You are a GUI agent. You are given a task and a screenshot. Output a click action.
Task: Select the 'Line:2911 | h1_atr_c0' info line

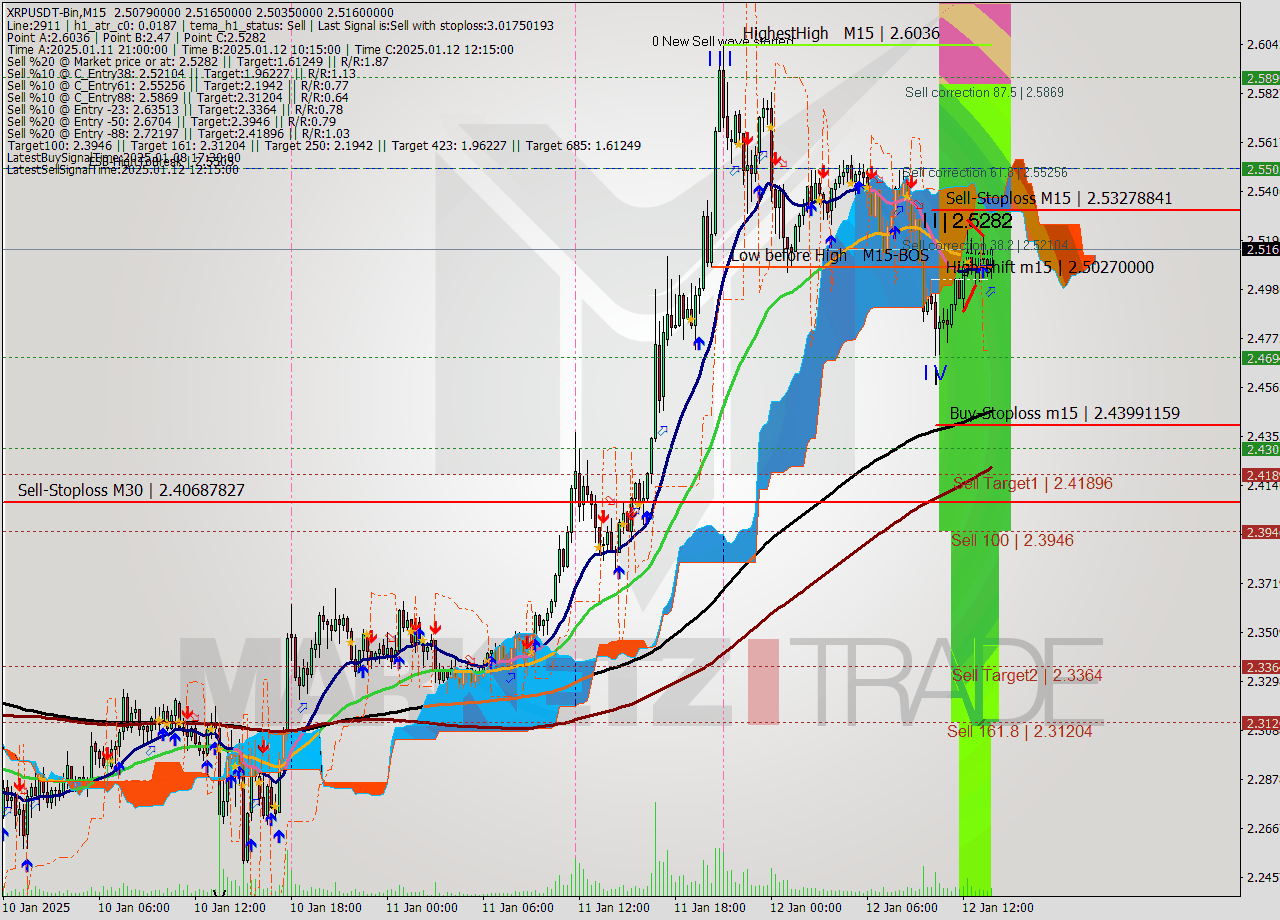click(280, 25)
